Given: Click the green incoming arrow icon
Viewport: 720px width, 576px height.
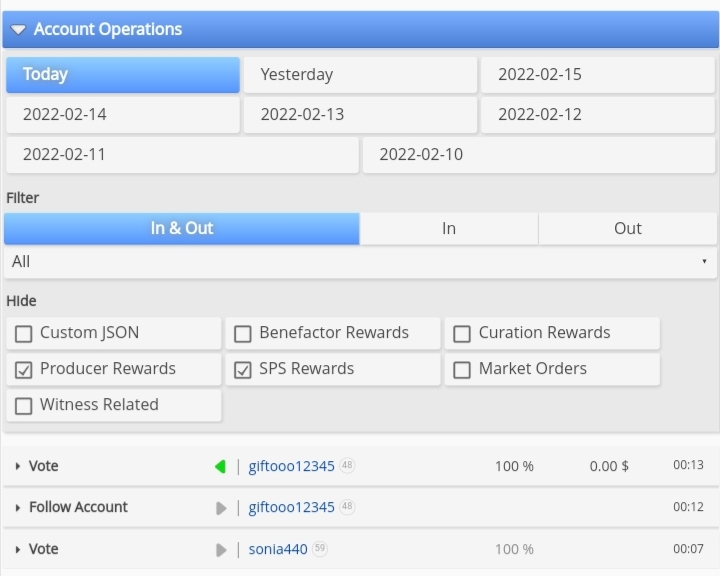Looking at the screenshot, I should 220,467.
